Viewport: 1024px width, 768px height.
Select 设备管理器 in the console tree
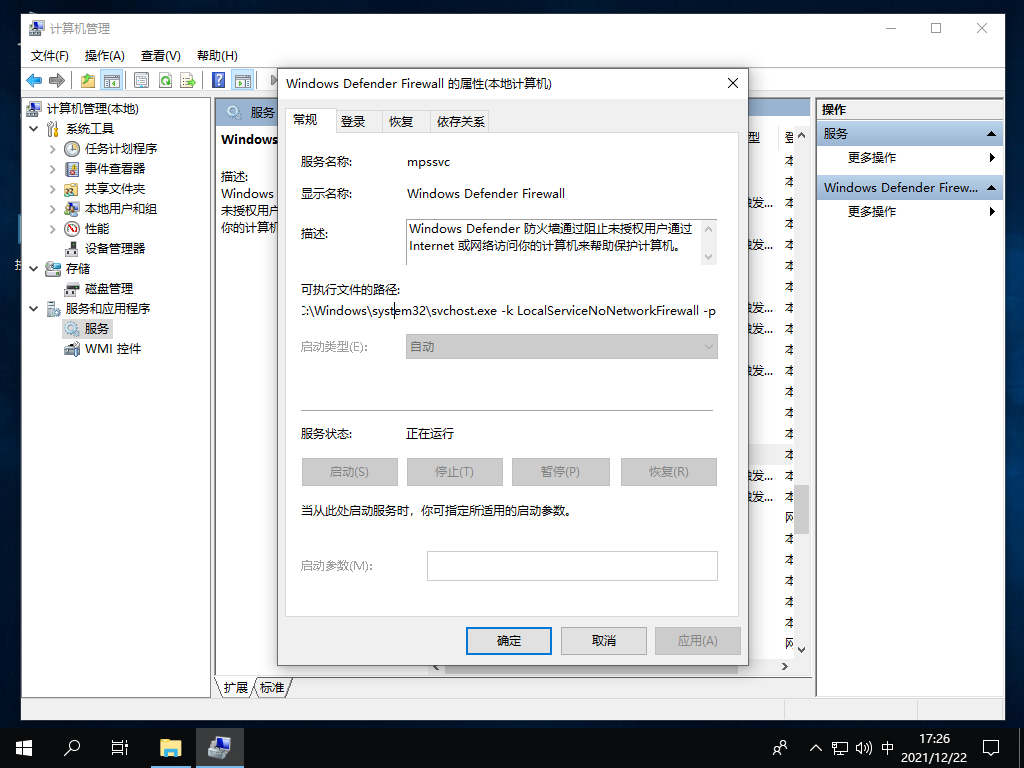(x=114, y=248)
